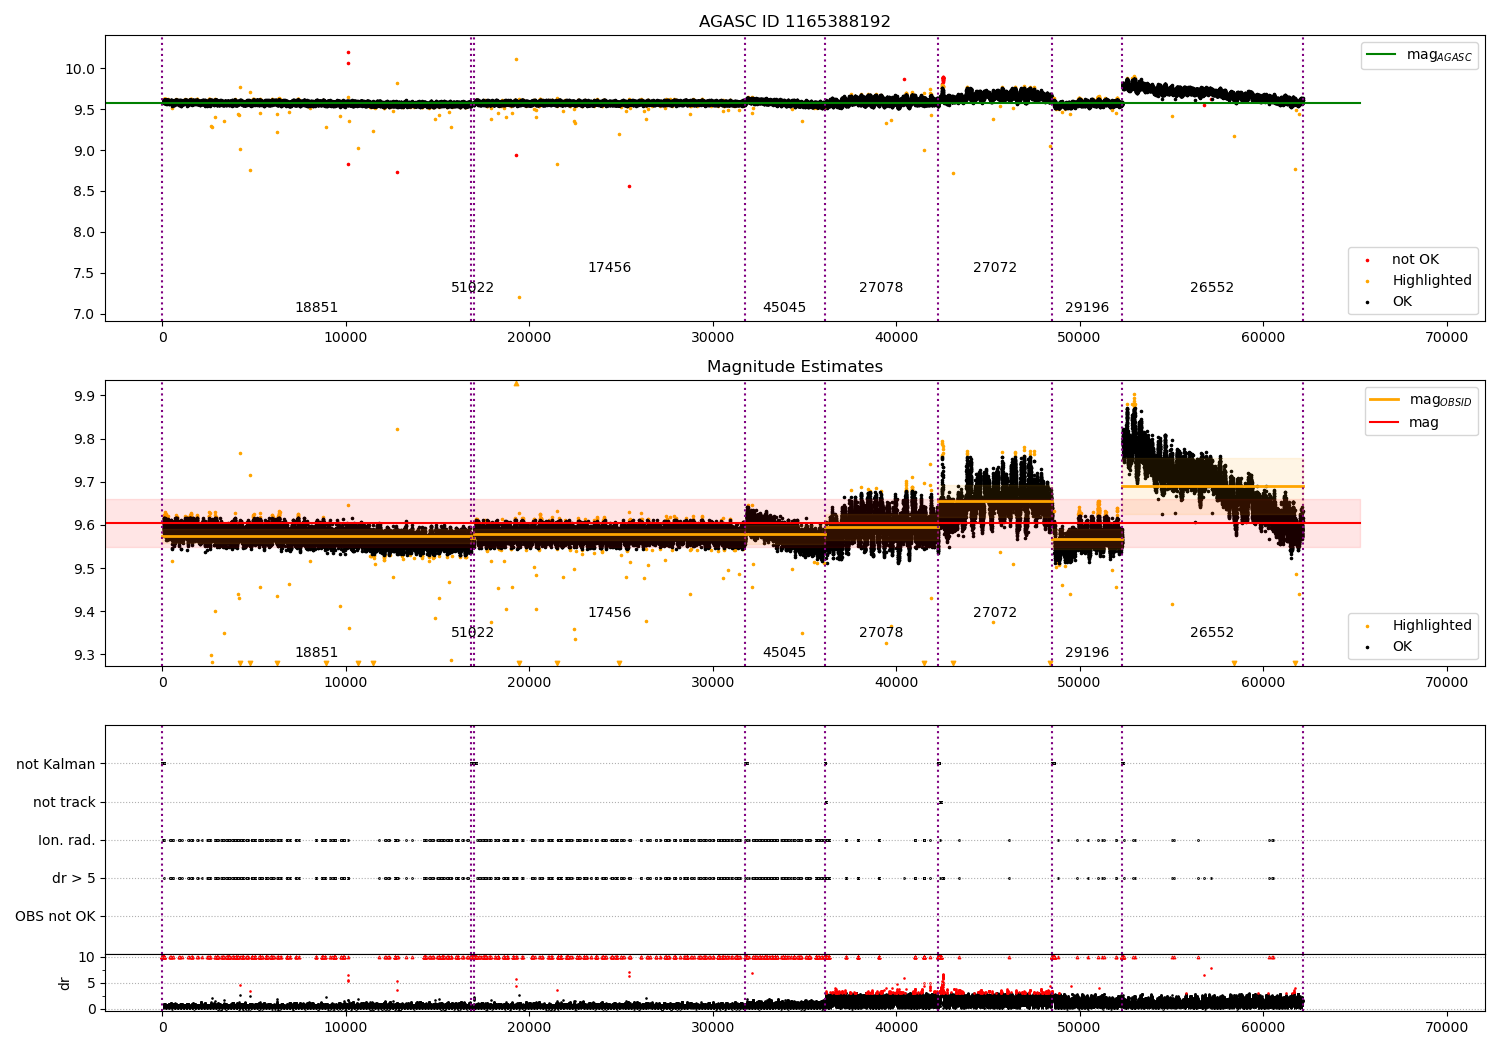The height and width of the screenshot is (1050, 1500).
Task: Click the 9.4 y-axis tick label
Action: pyautogui.click(x=84, y=613)
